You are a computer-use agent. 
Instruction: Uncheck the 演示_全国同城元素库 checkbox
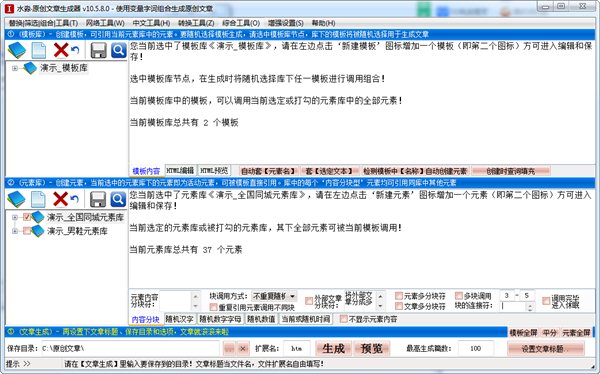tap(27, 217)
